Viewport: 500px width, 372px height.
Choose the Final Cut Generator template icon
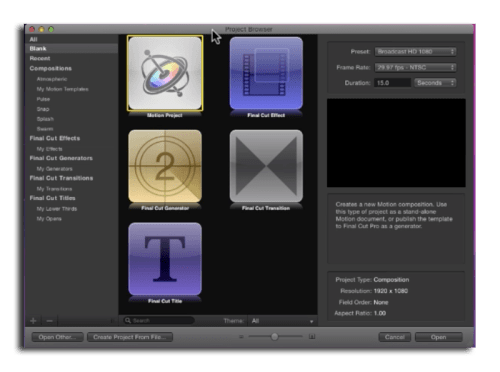(165, 166)
